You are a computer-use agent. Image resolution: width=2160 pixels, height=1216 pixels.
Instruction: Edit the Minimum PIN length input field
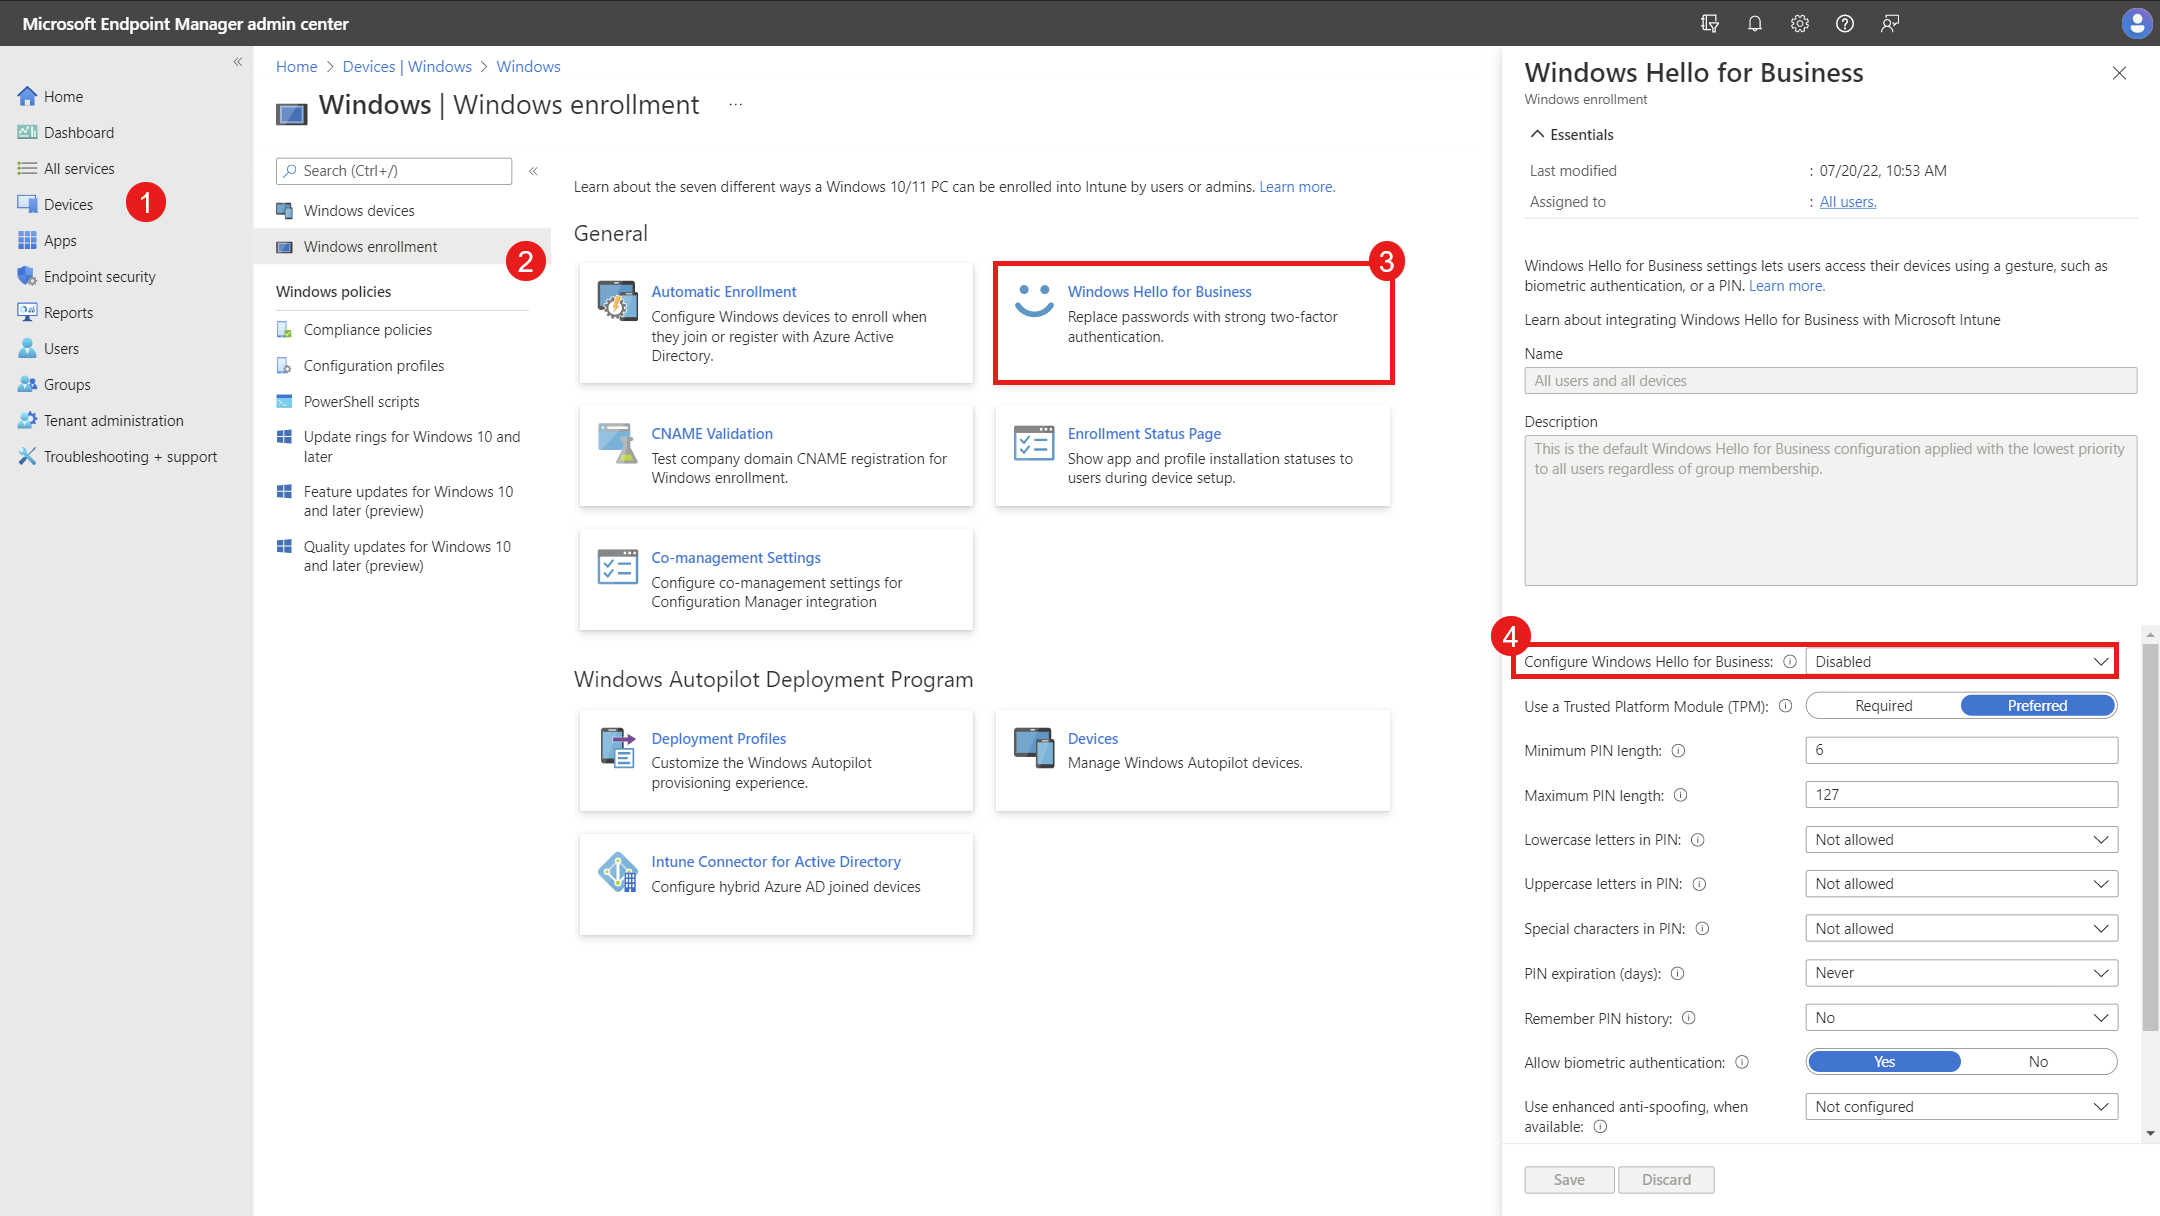[x=1961, y=749]
